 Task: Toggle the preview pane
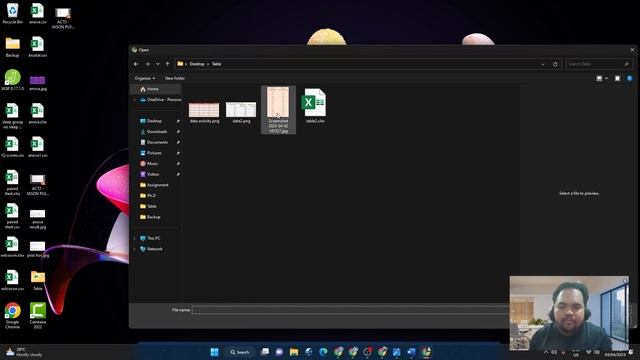coord(617,78)
